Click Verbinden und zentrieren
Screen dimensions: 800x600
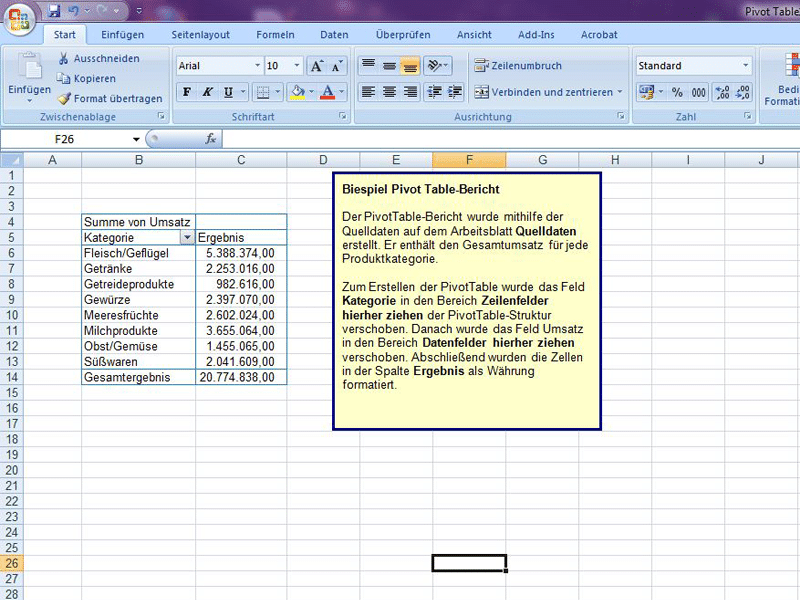point(544,92)
